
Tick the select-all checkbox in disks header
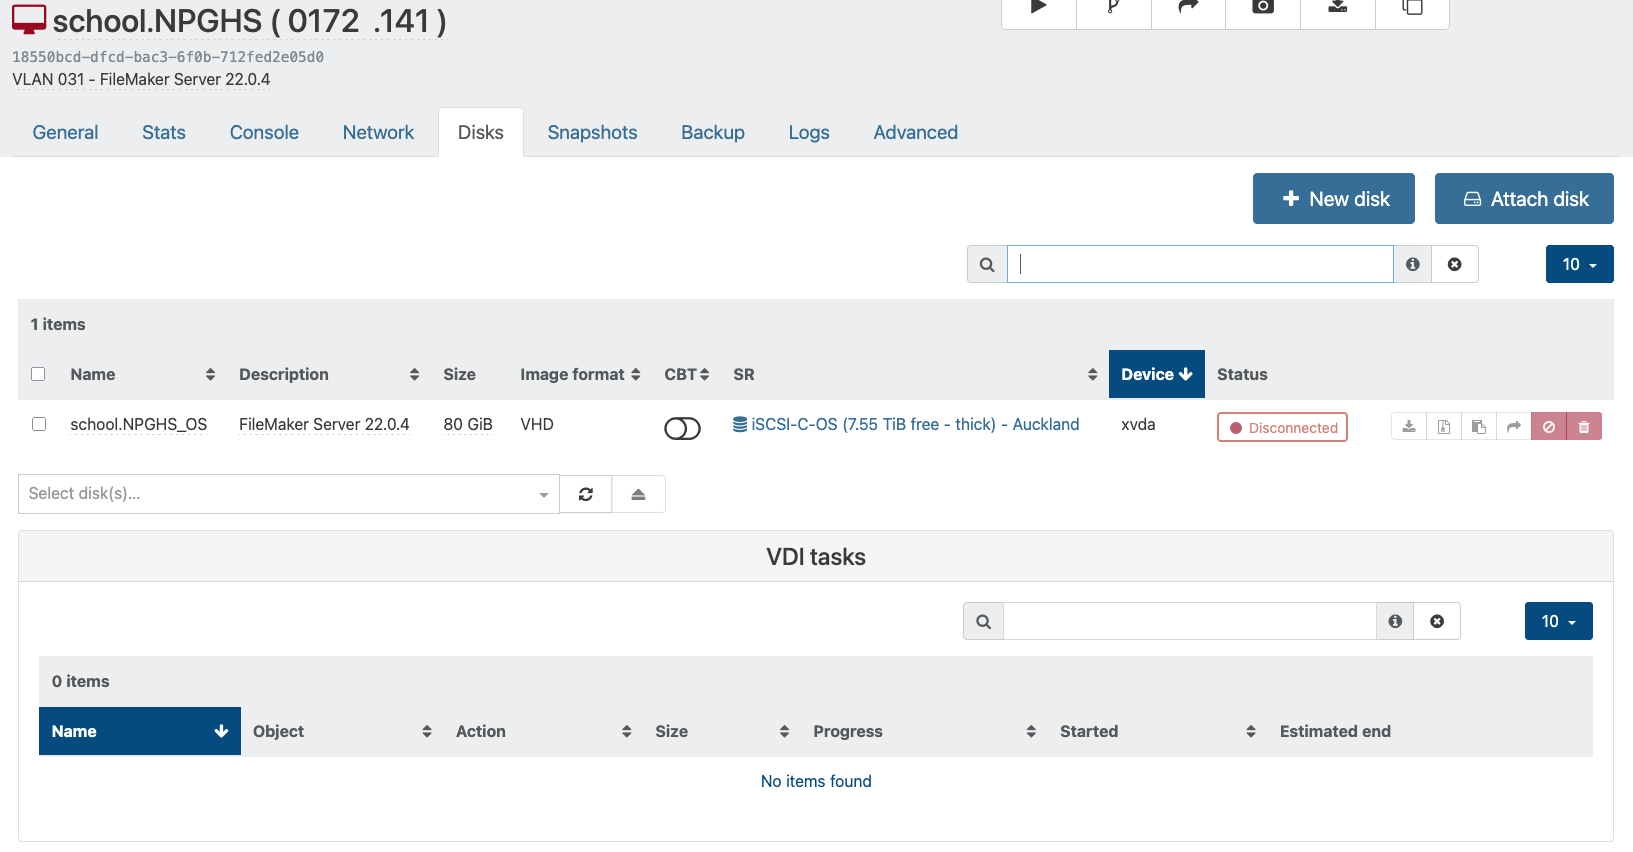coord(39,374)
